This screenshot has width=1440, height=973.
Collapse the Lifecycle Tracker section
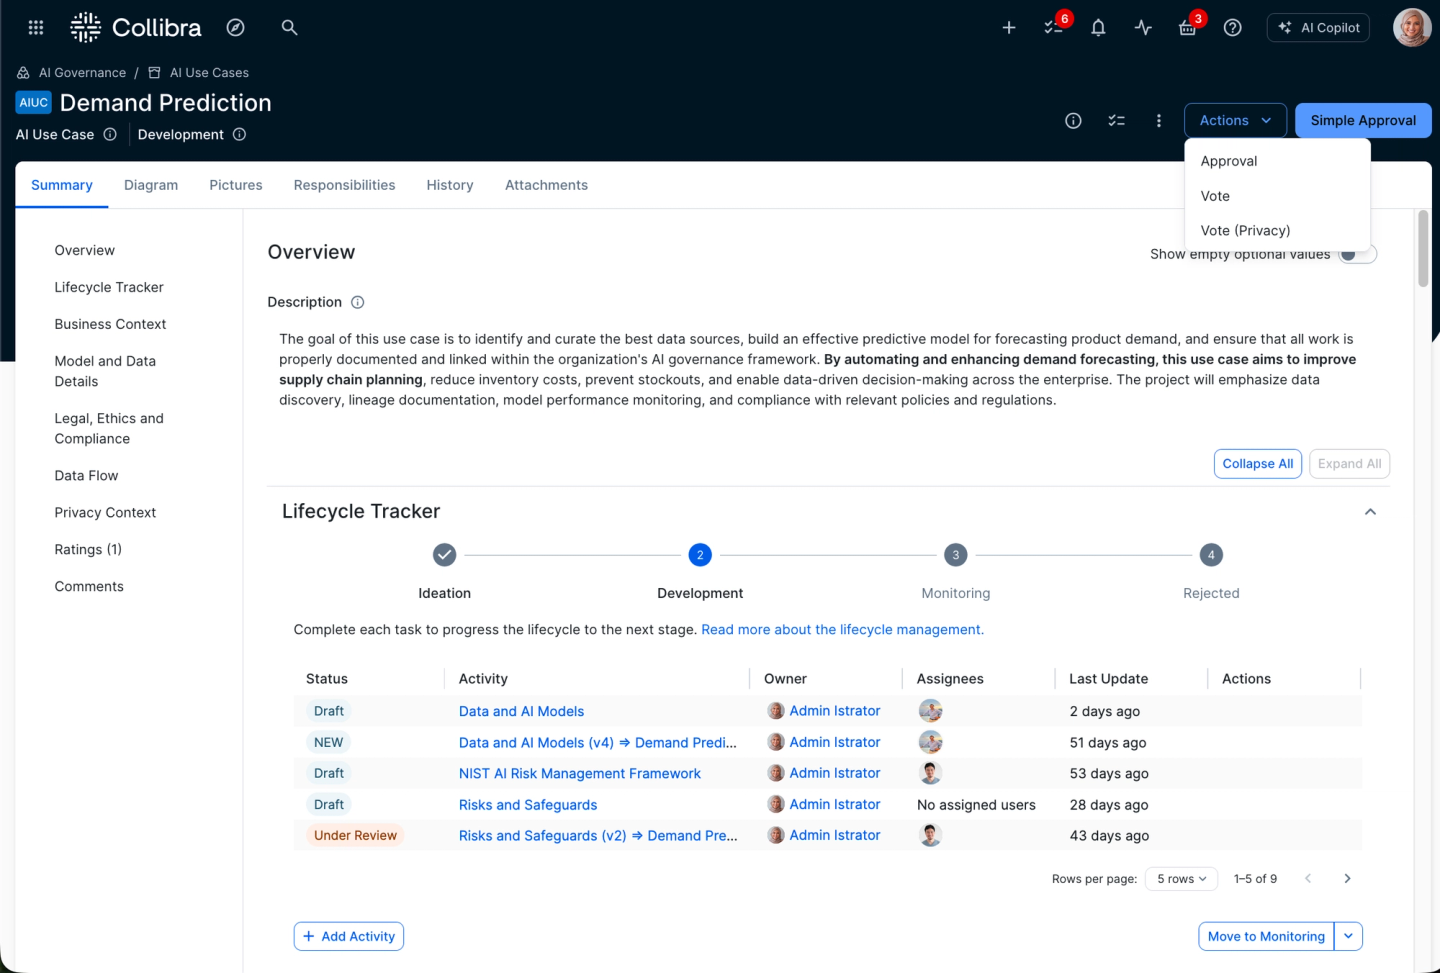pyautogui.click(x=1370, y=511)
